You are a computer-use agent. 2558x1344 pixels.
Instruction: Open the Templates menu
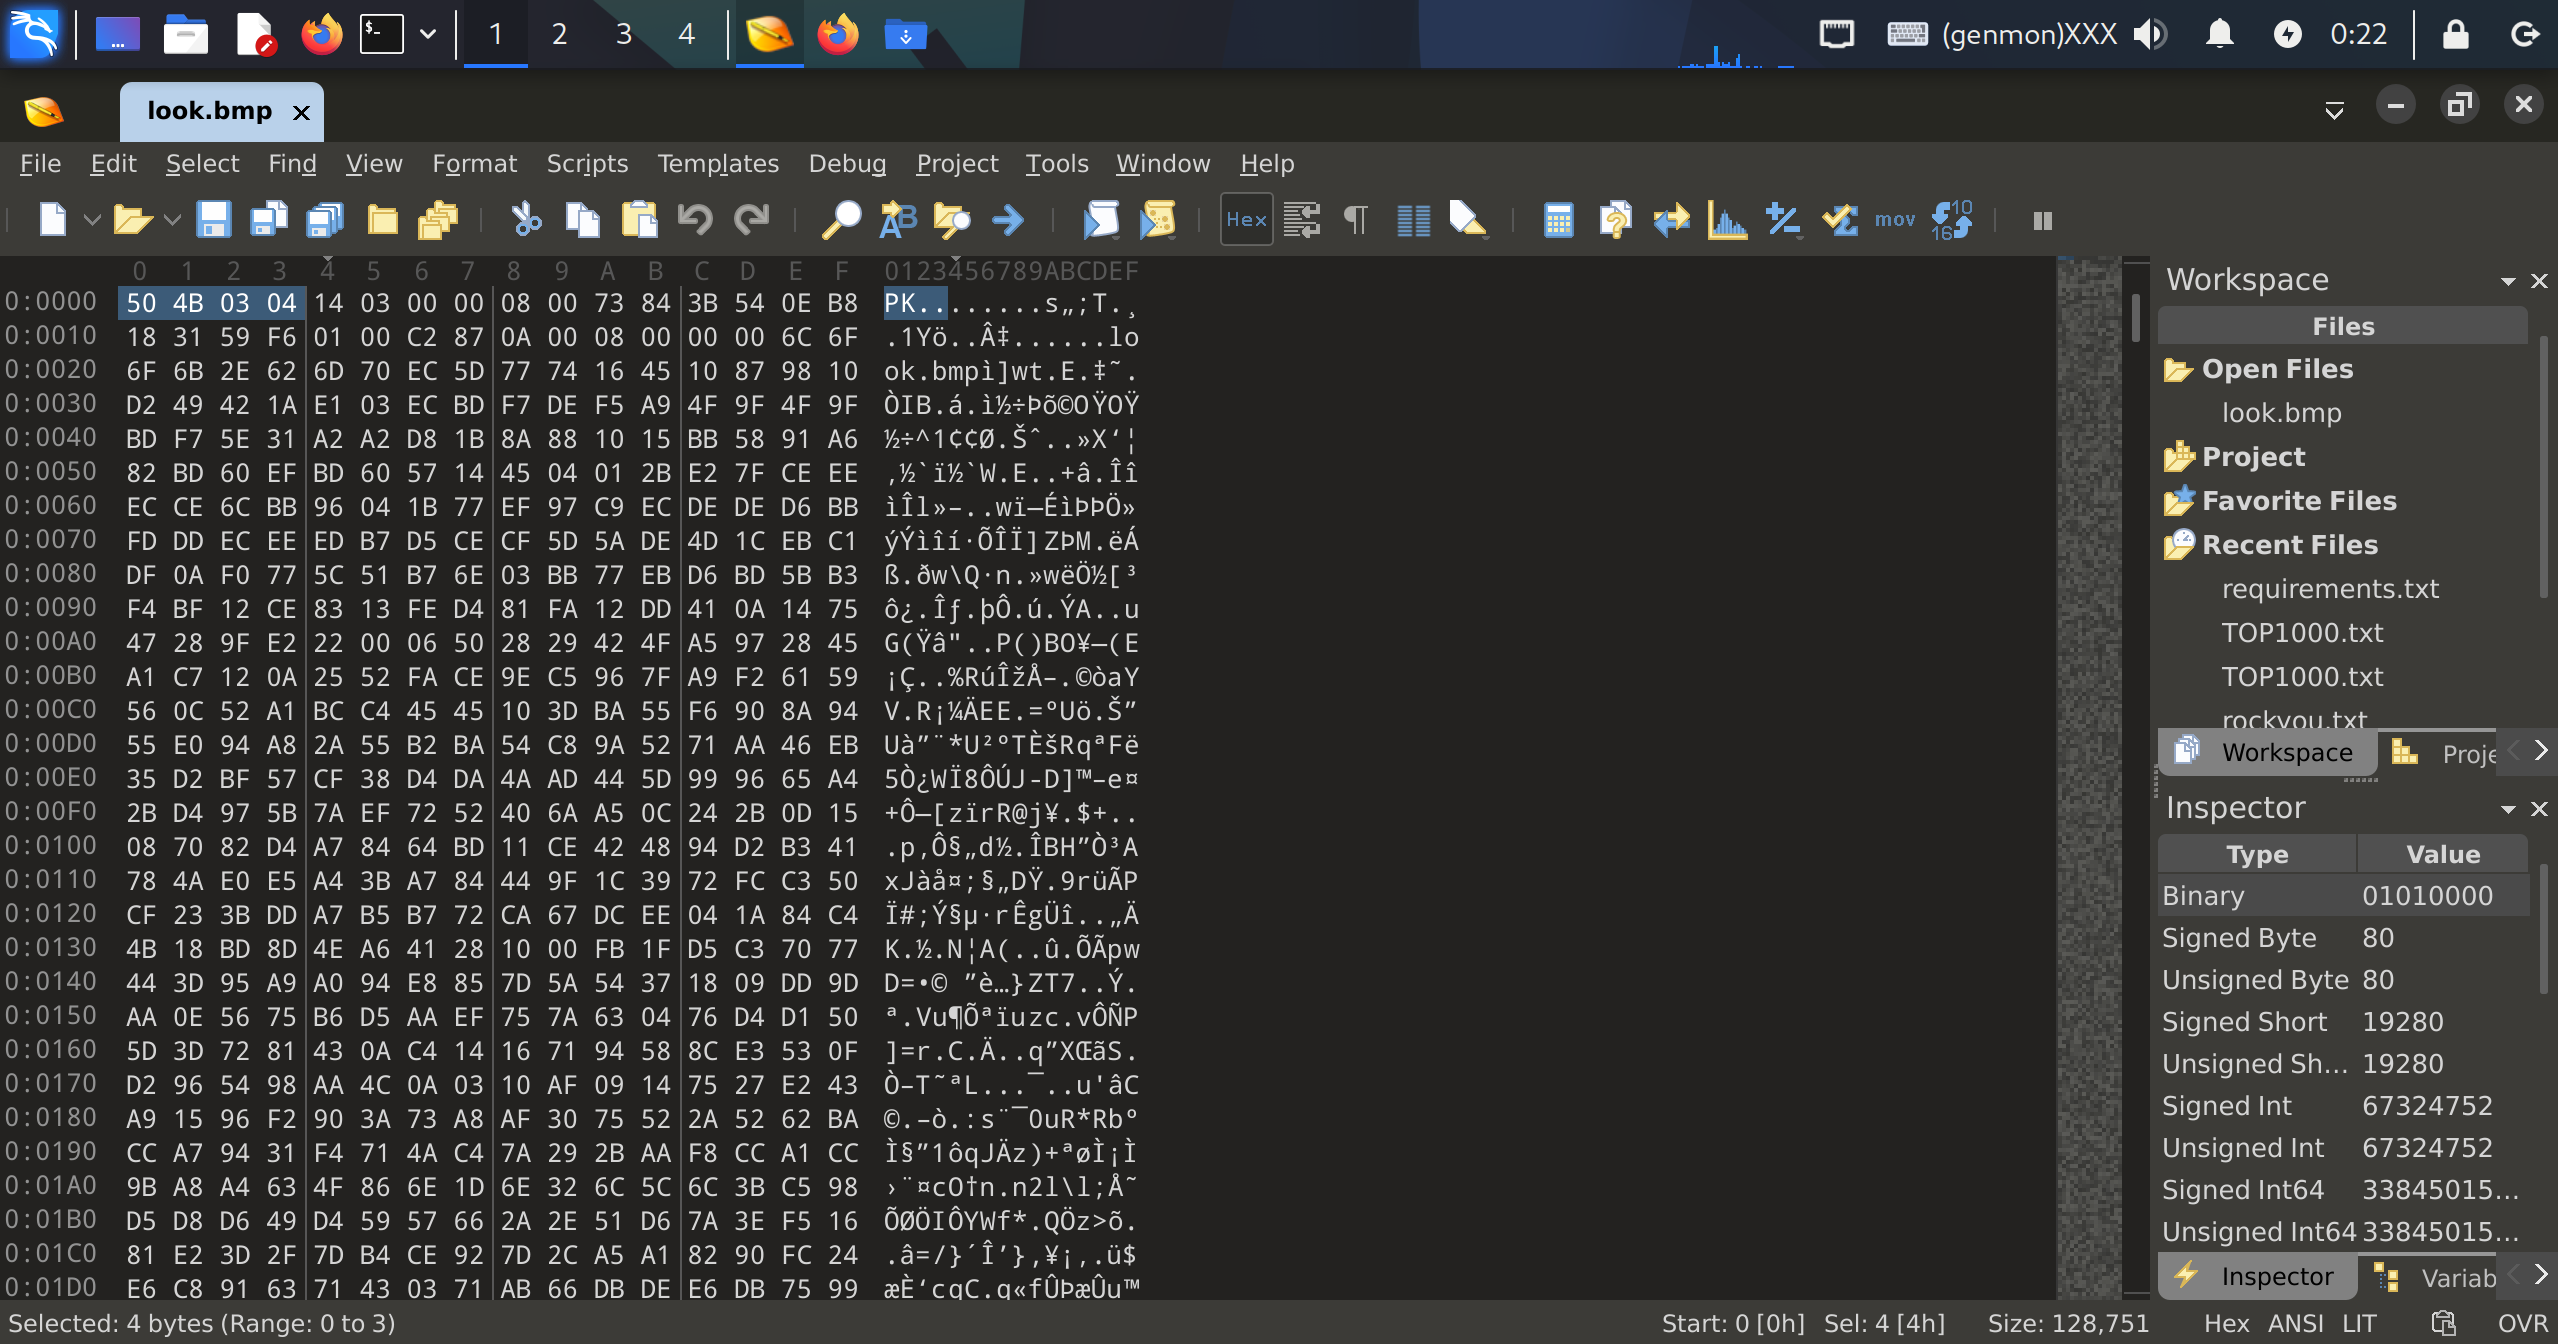717,163
